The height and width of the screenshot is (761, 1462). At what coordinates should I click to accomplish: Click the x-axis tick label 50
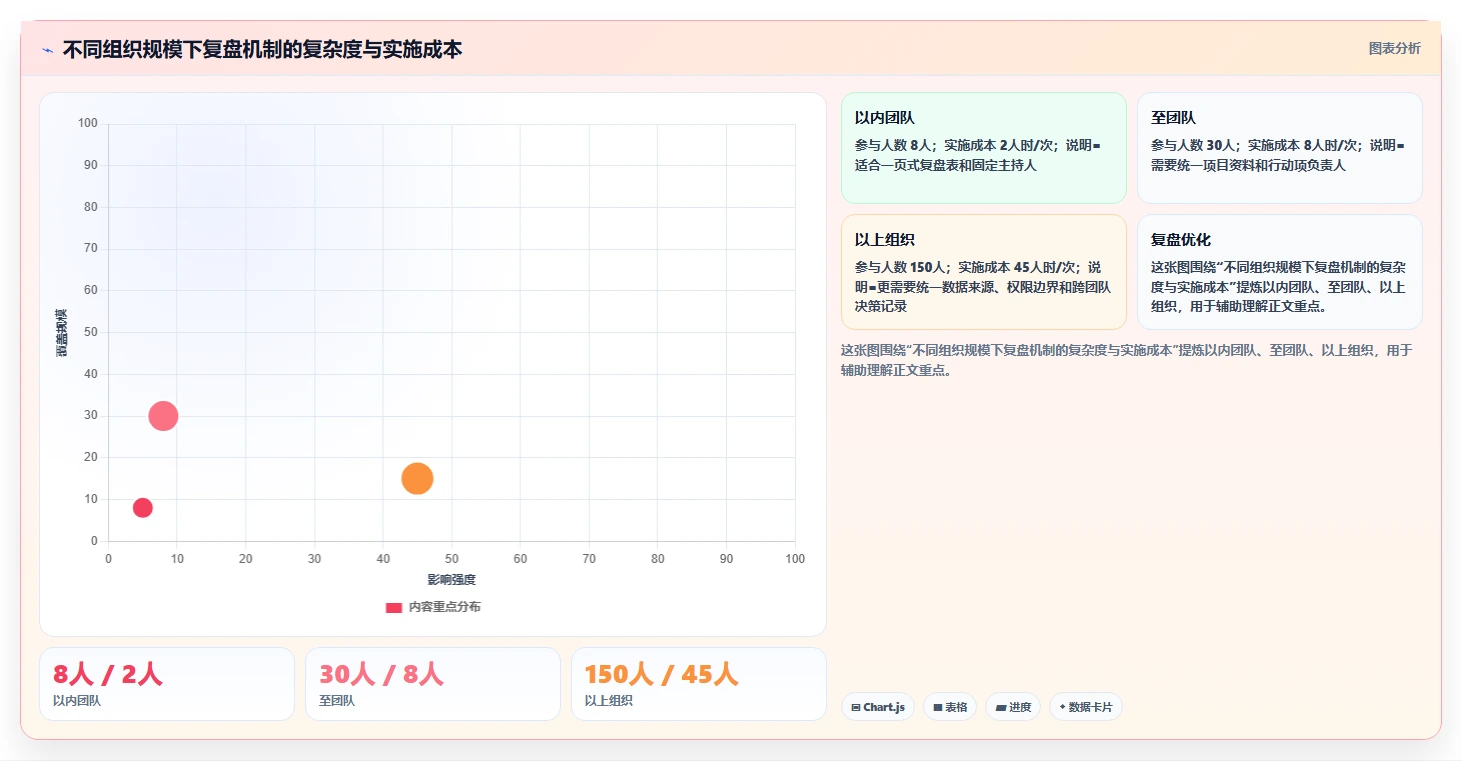pyautogui.click(x=452, y=559)
